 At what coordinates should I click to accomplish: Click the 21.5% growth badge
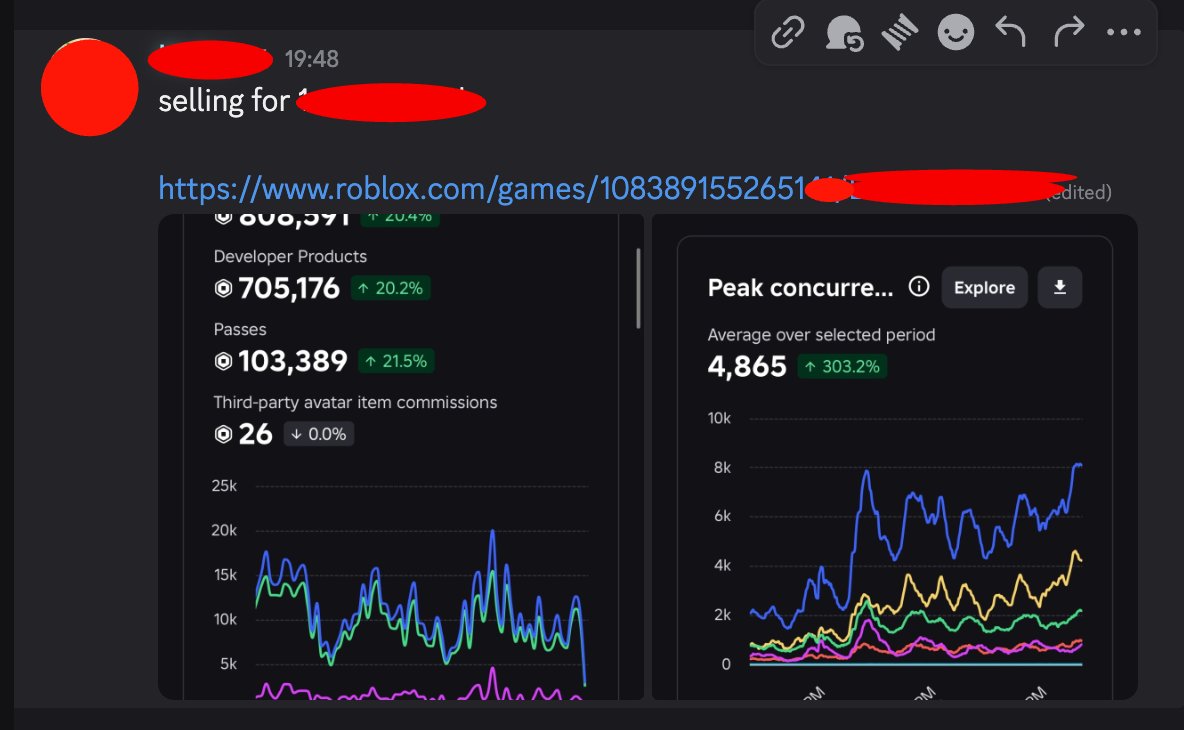tap(396, 361)
